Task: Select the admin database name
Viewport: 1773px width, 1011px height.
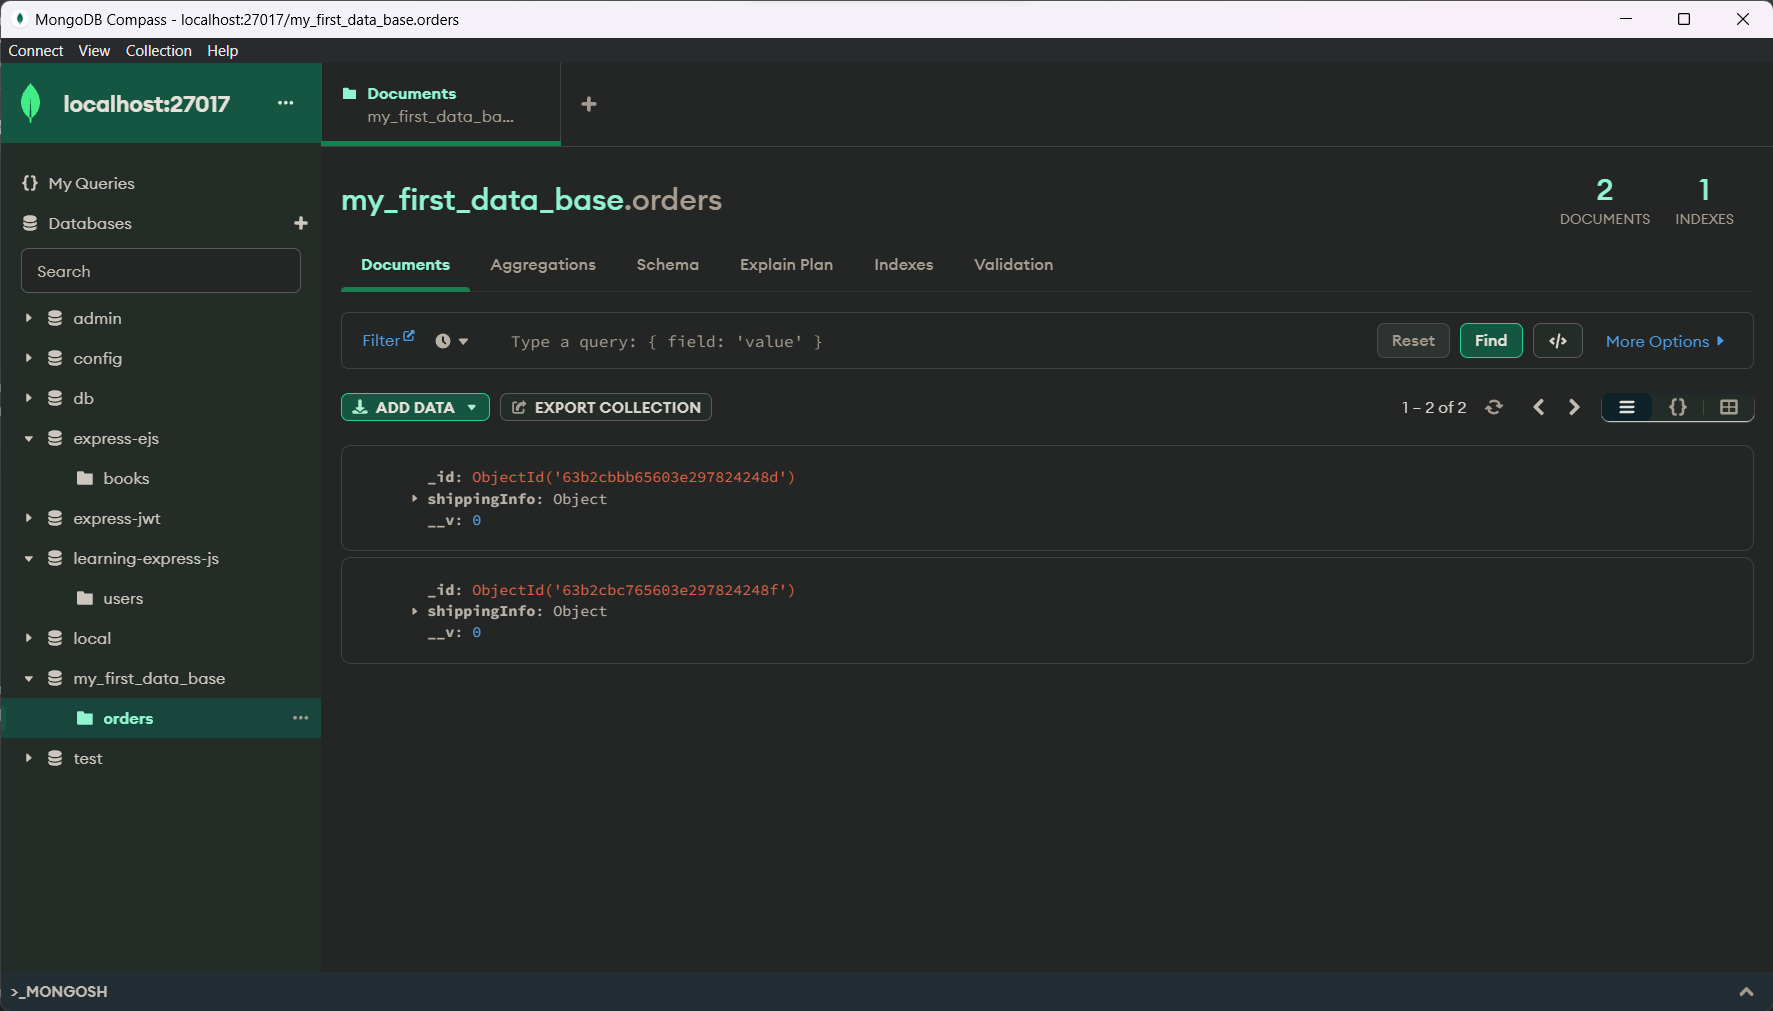Action: click(97, 318)
